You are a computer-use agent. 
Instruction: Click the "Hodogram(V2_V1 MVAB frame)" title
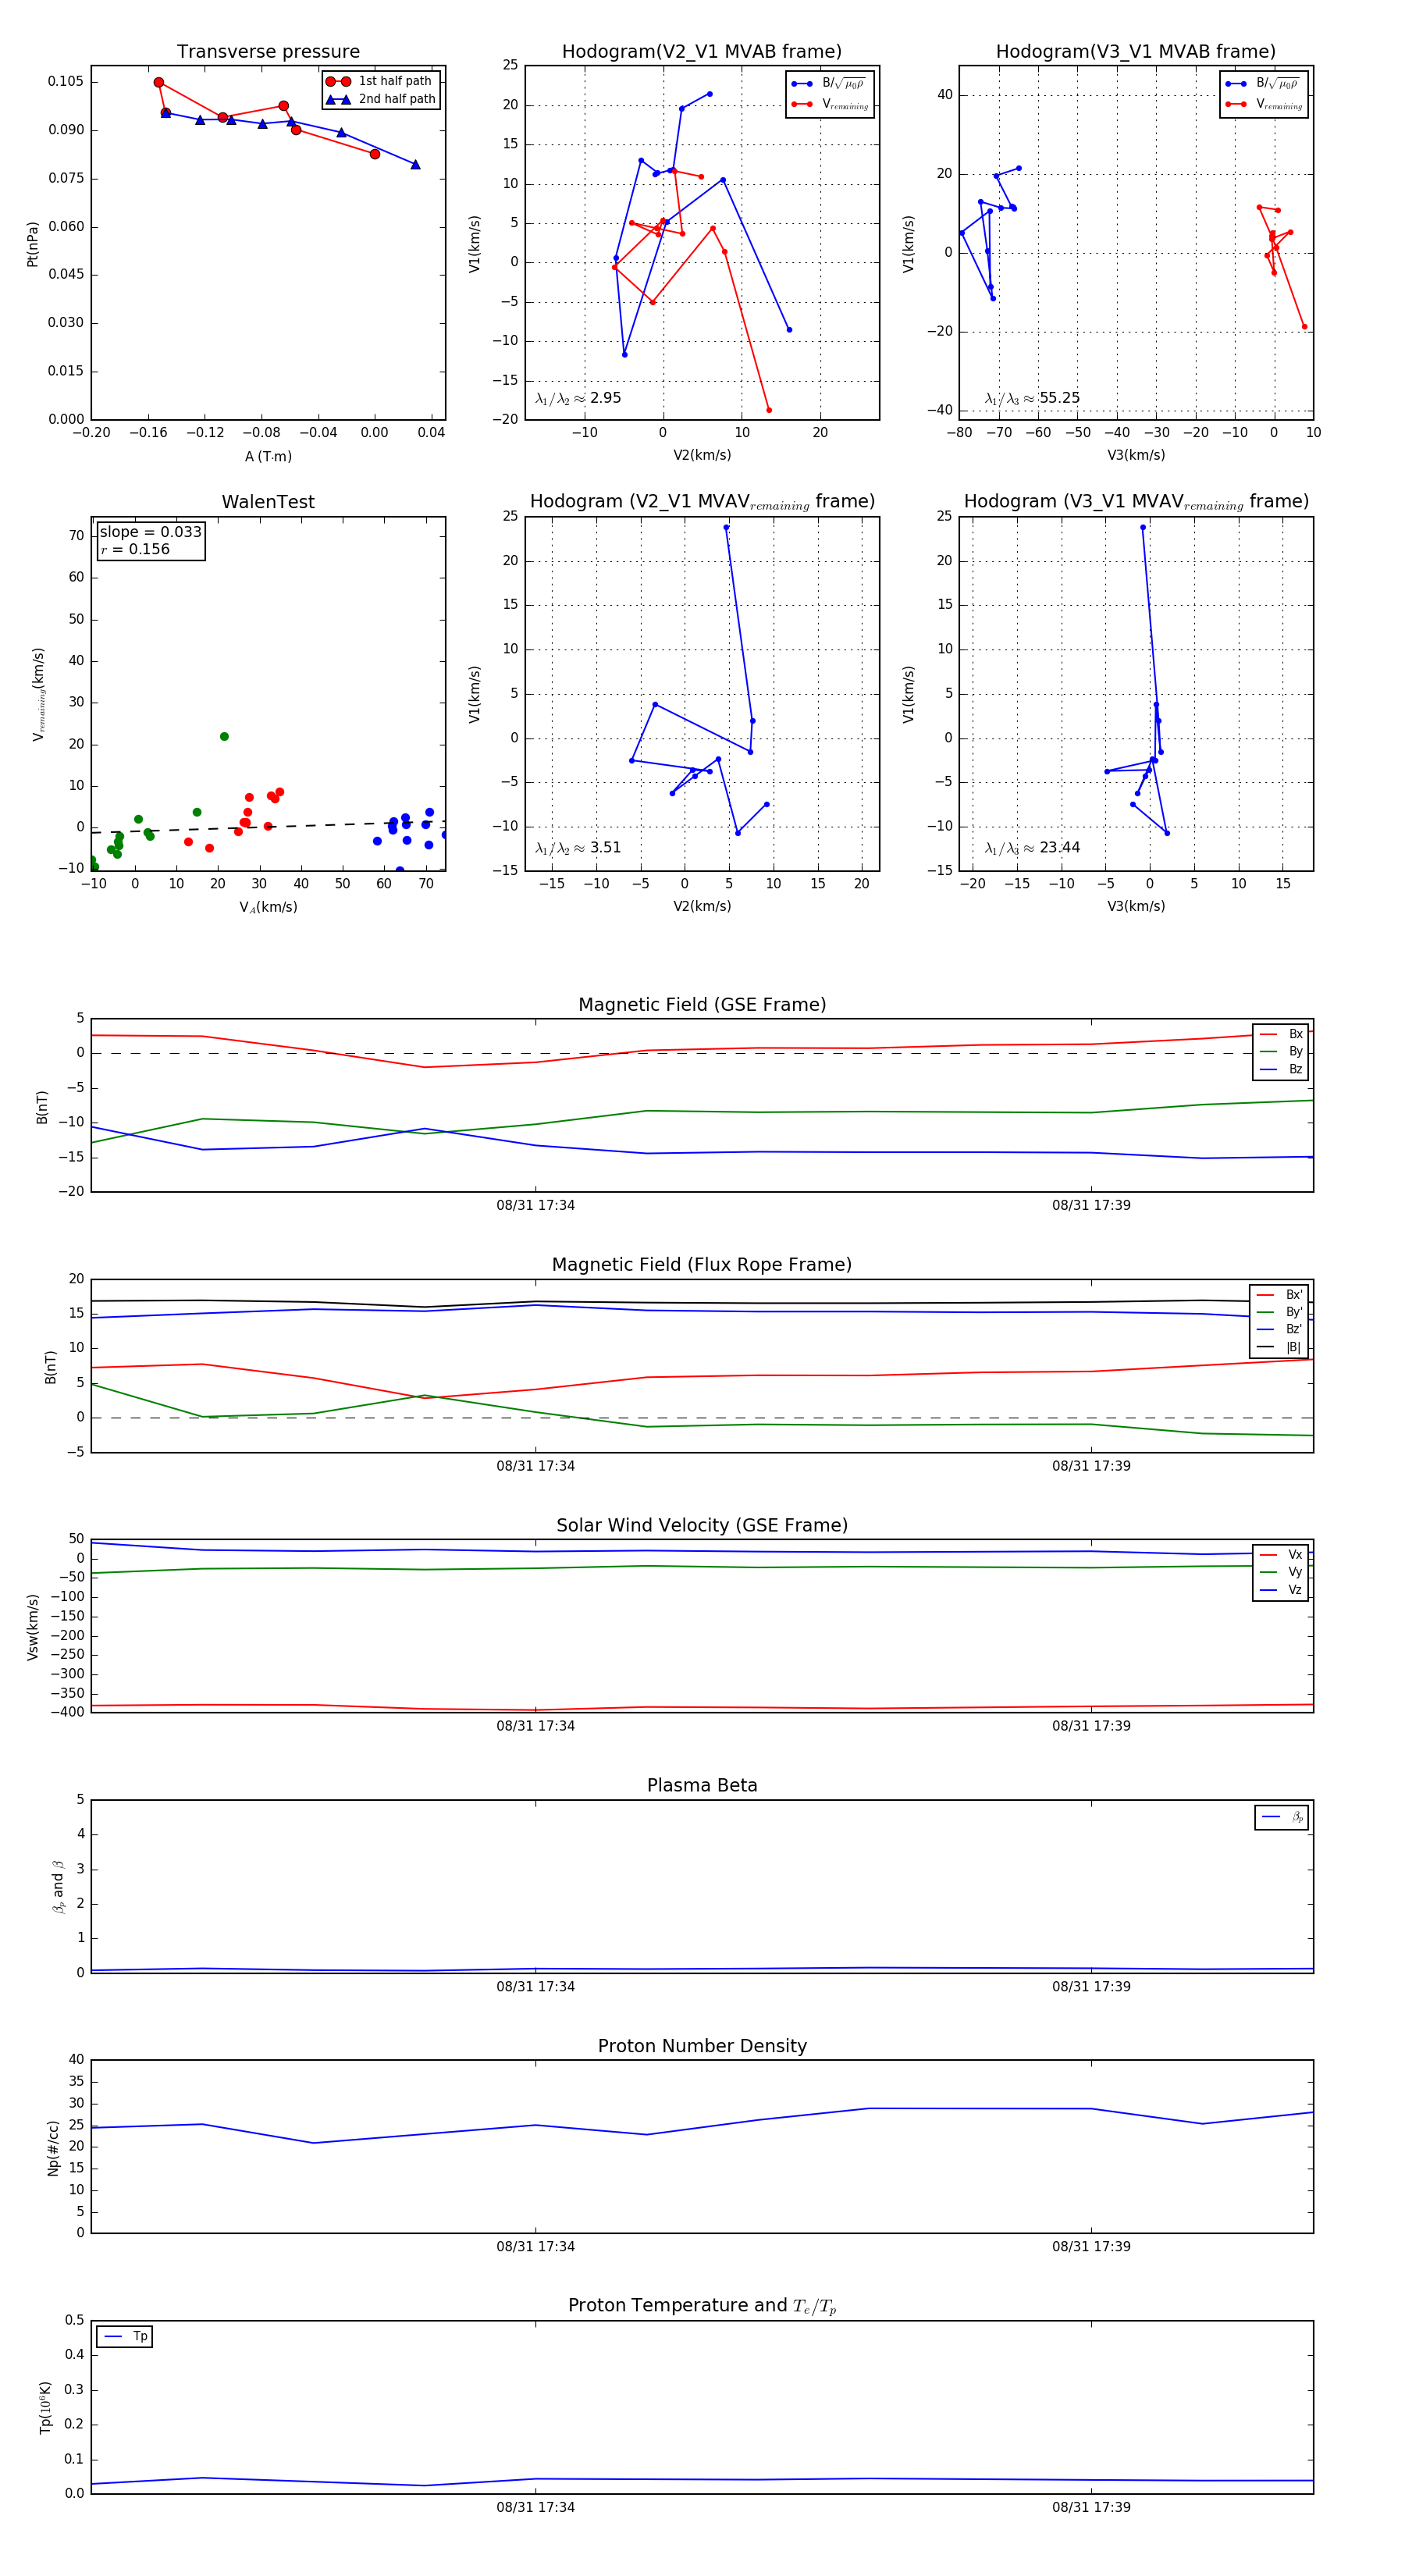coord(702,52)
